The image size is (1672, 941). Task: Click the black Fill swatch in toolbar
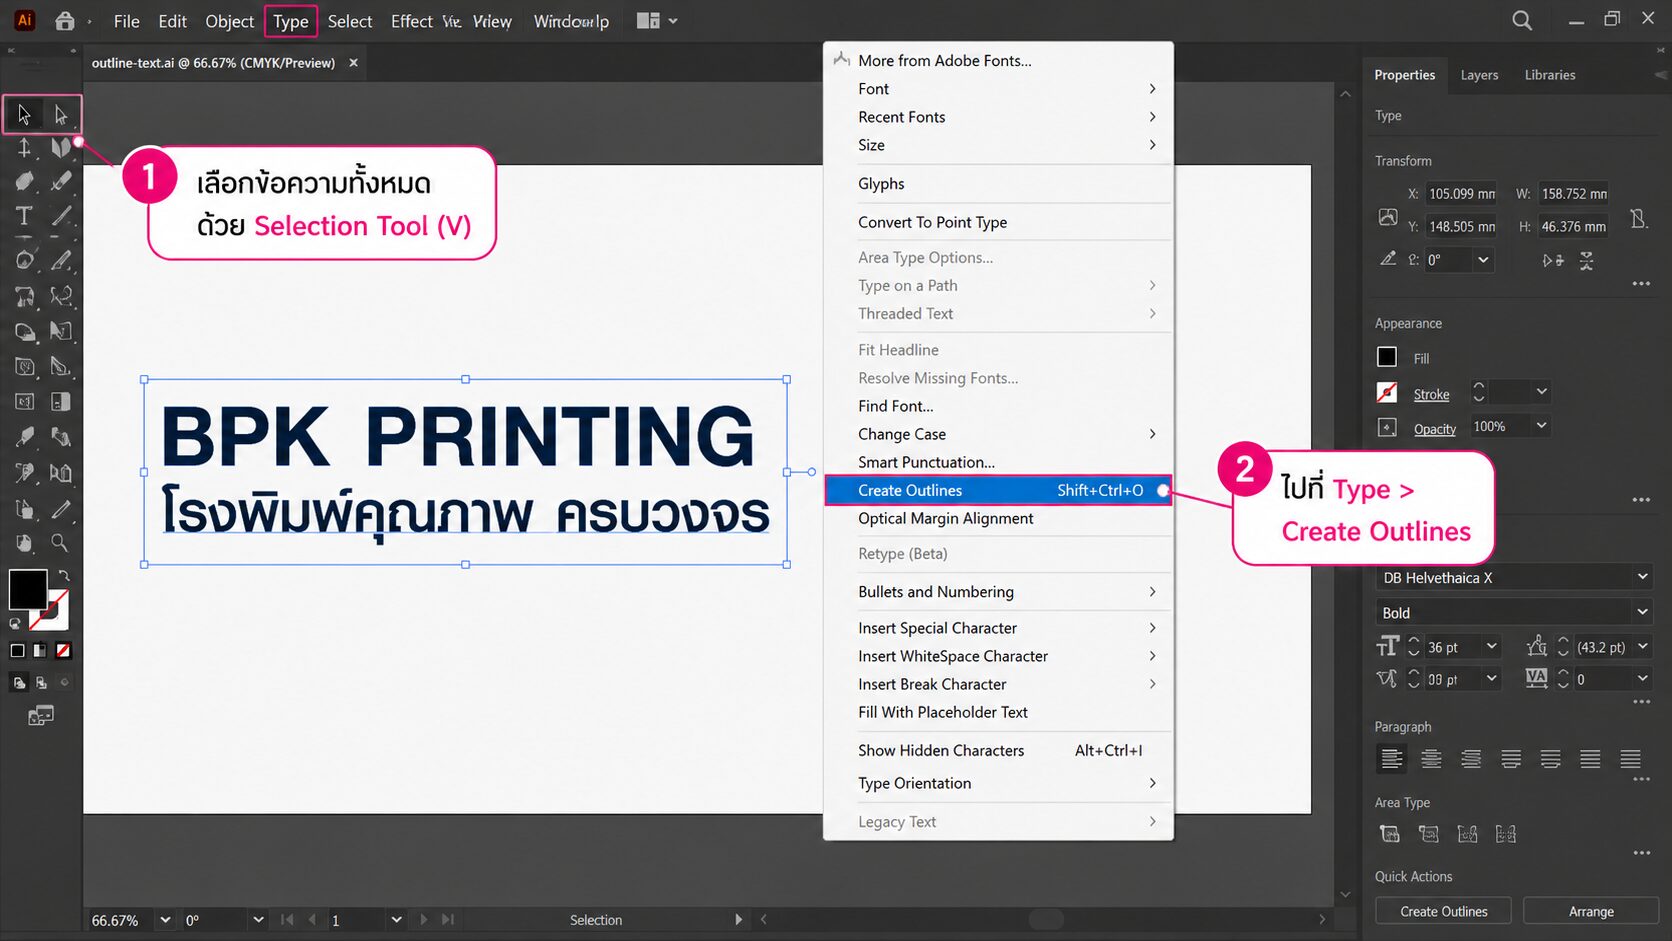pyautogui.click(x=28, y=589)
